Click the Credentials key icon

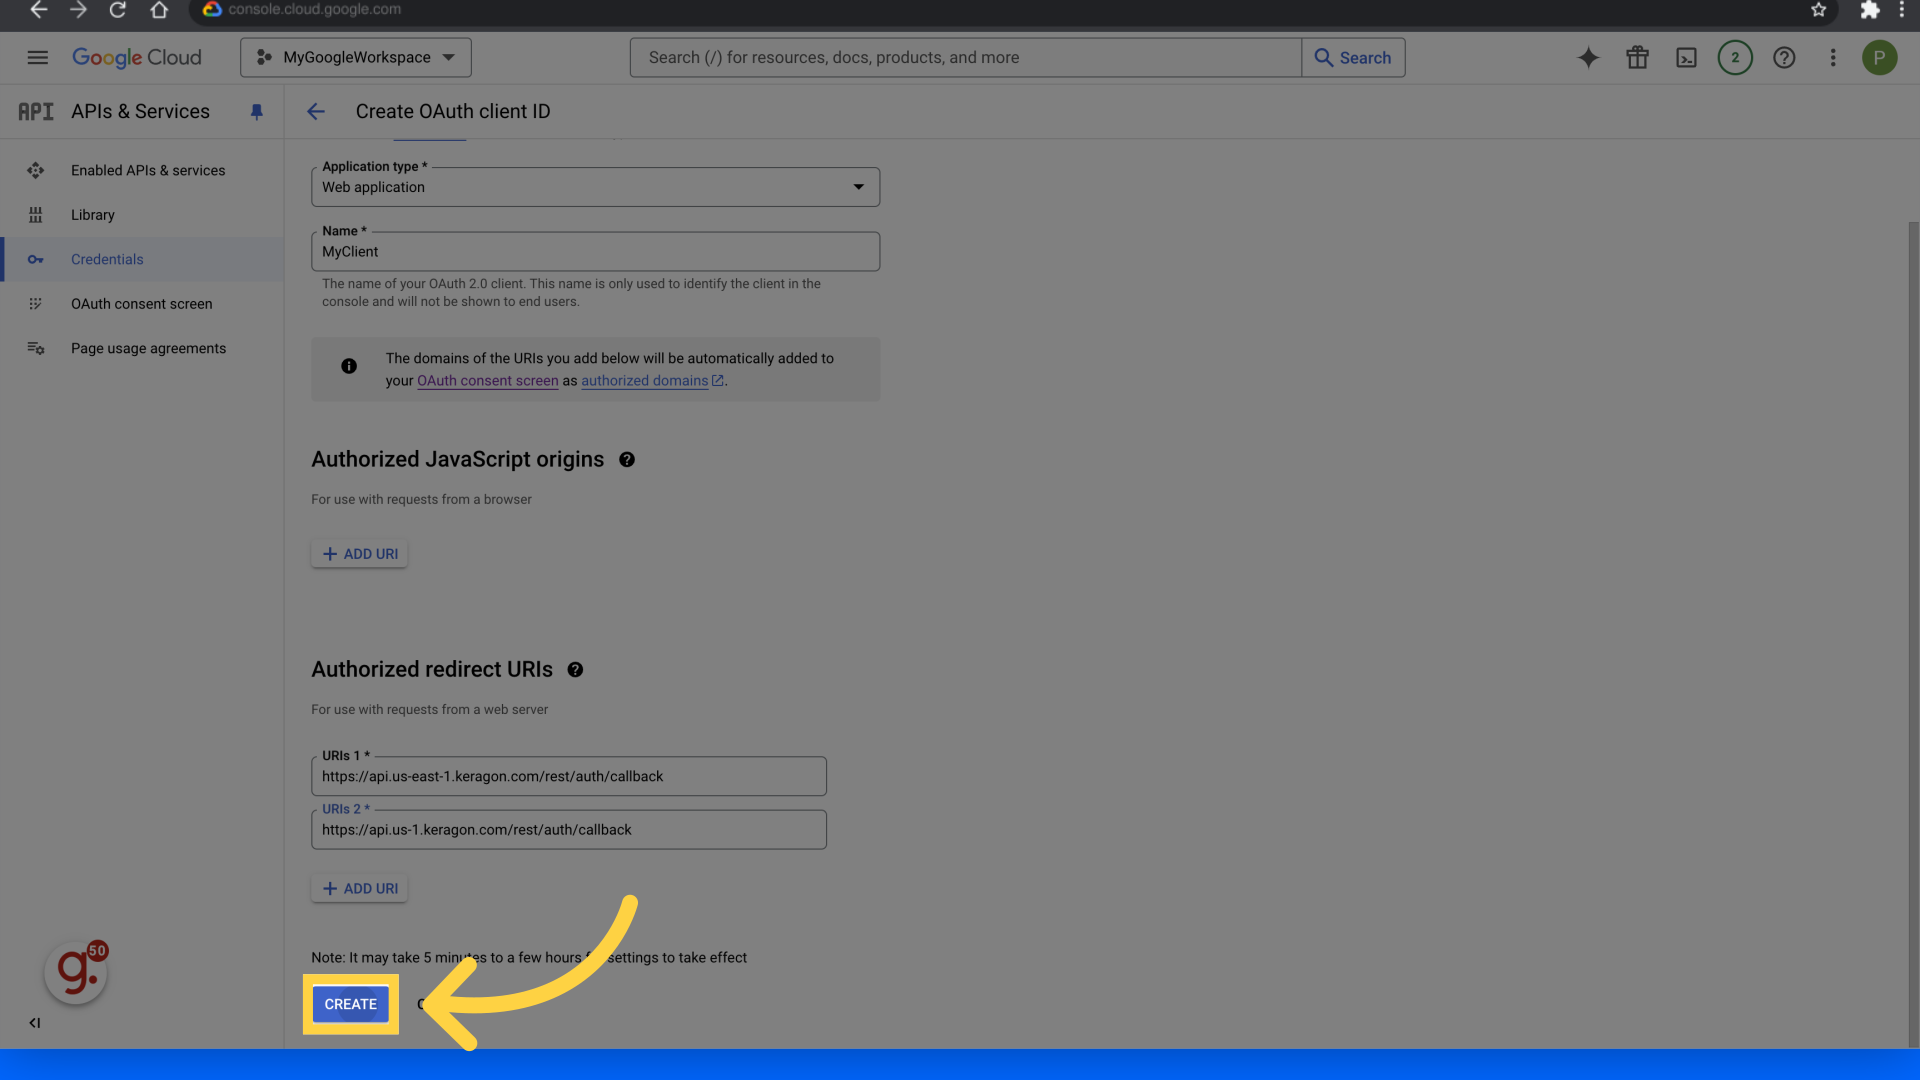[x=36, y=260]
